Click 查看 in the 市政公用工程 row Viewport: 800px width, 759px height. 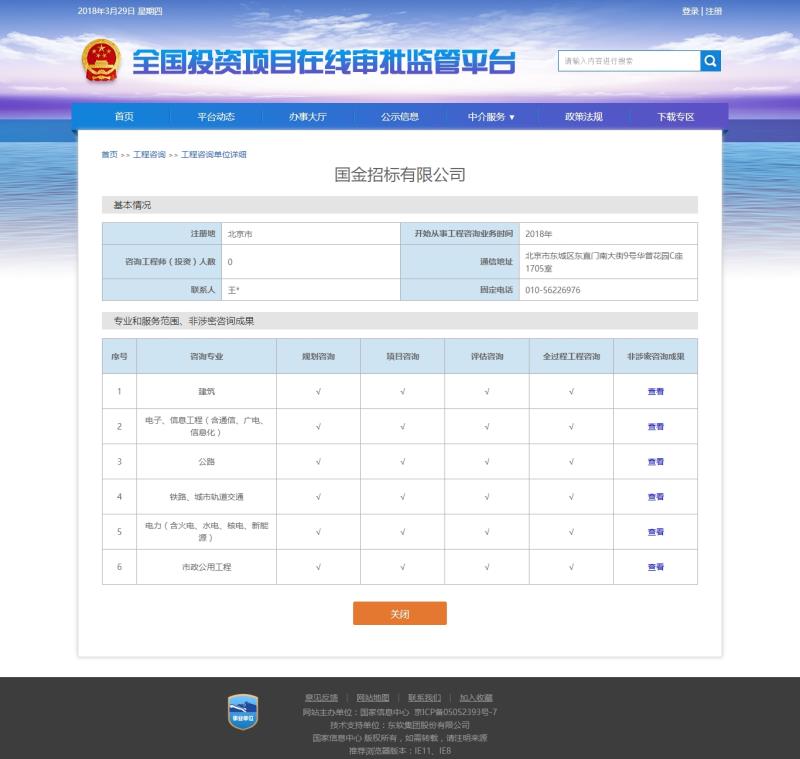click(x=655, y=567)
